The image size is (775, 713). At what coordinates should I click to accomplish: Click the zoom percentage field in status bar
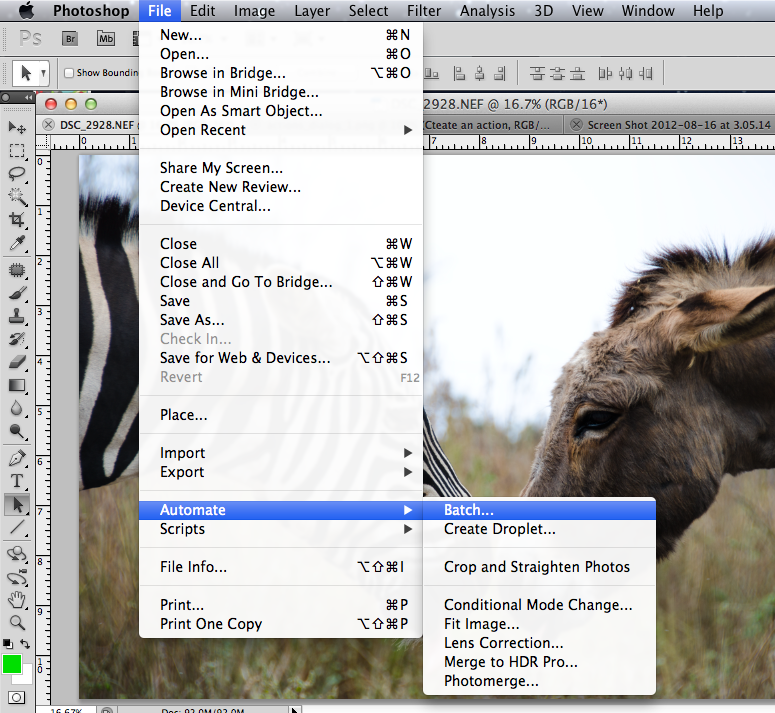[66, 710]
